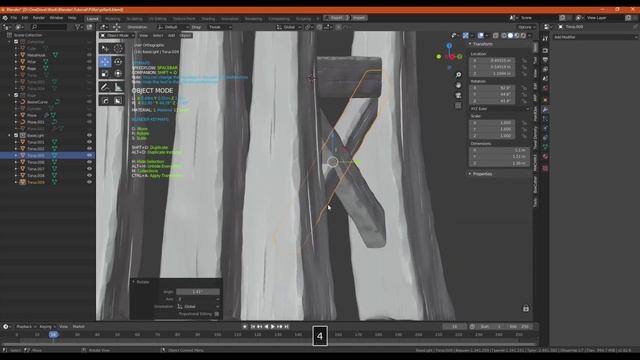Viewport: 640px width, 360px height.
Task: Open the Particles properties tab
Action: coord(545,119)
